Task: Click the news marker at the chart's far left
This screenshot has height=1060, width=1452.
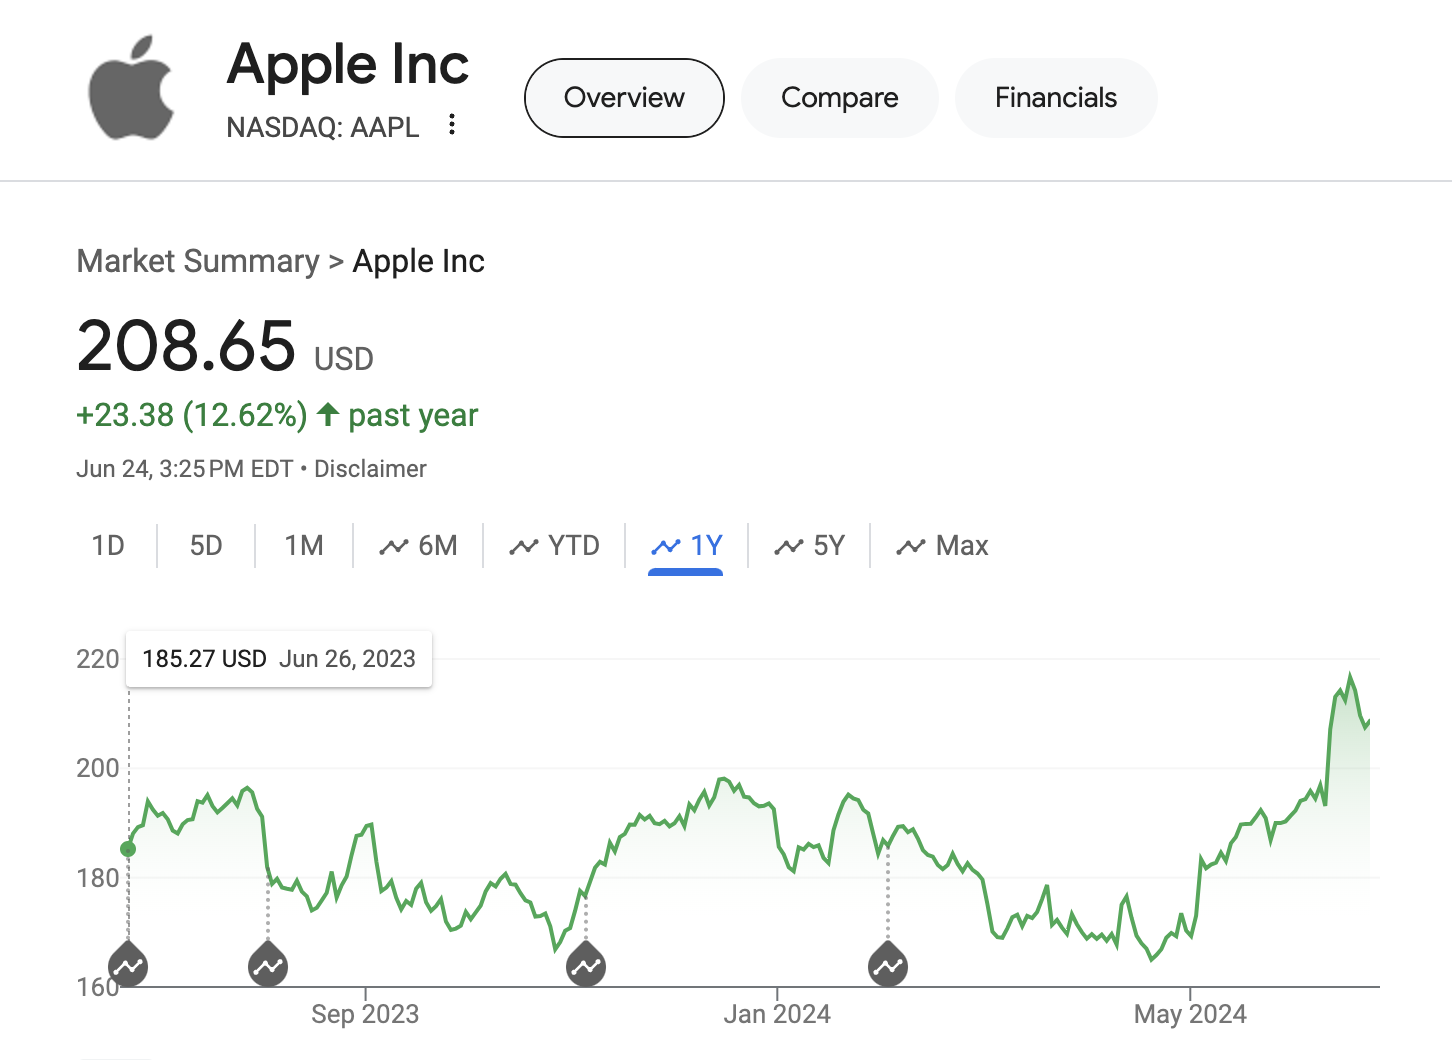Action: 128,964
